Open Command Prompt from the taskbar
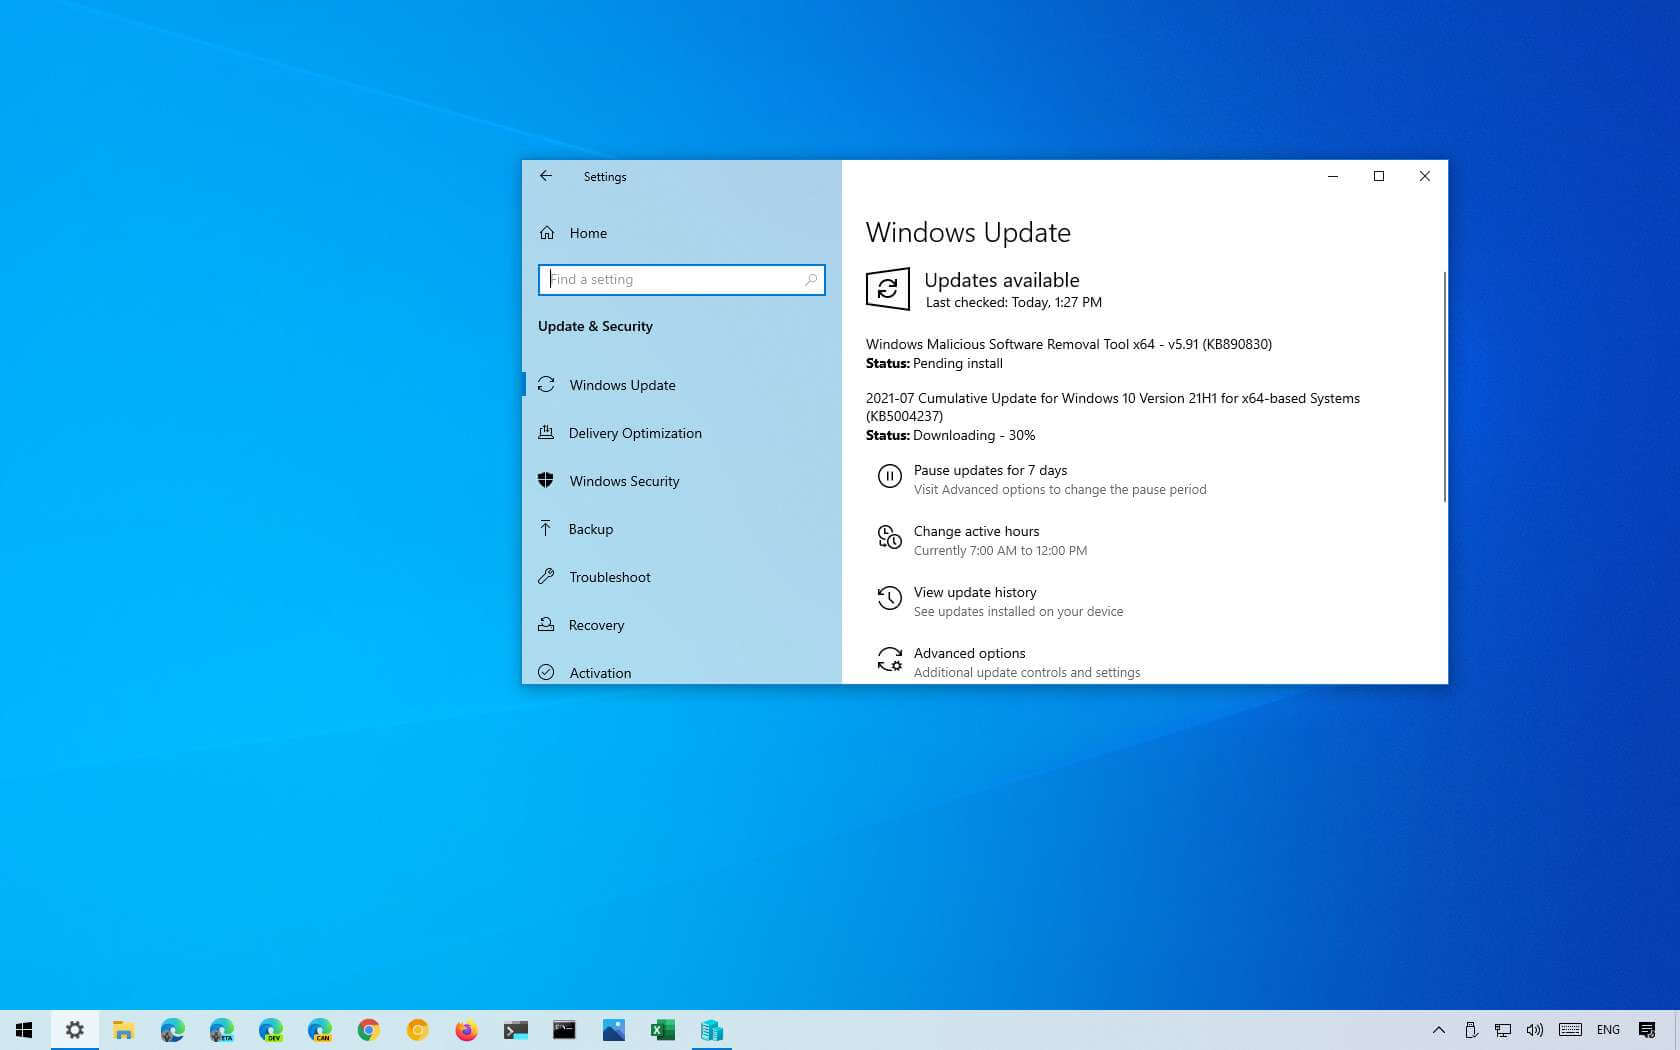Viewport: 1680px width, 1050px height. tap(564, 1030)
